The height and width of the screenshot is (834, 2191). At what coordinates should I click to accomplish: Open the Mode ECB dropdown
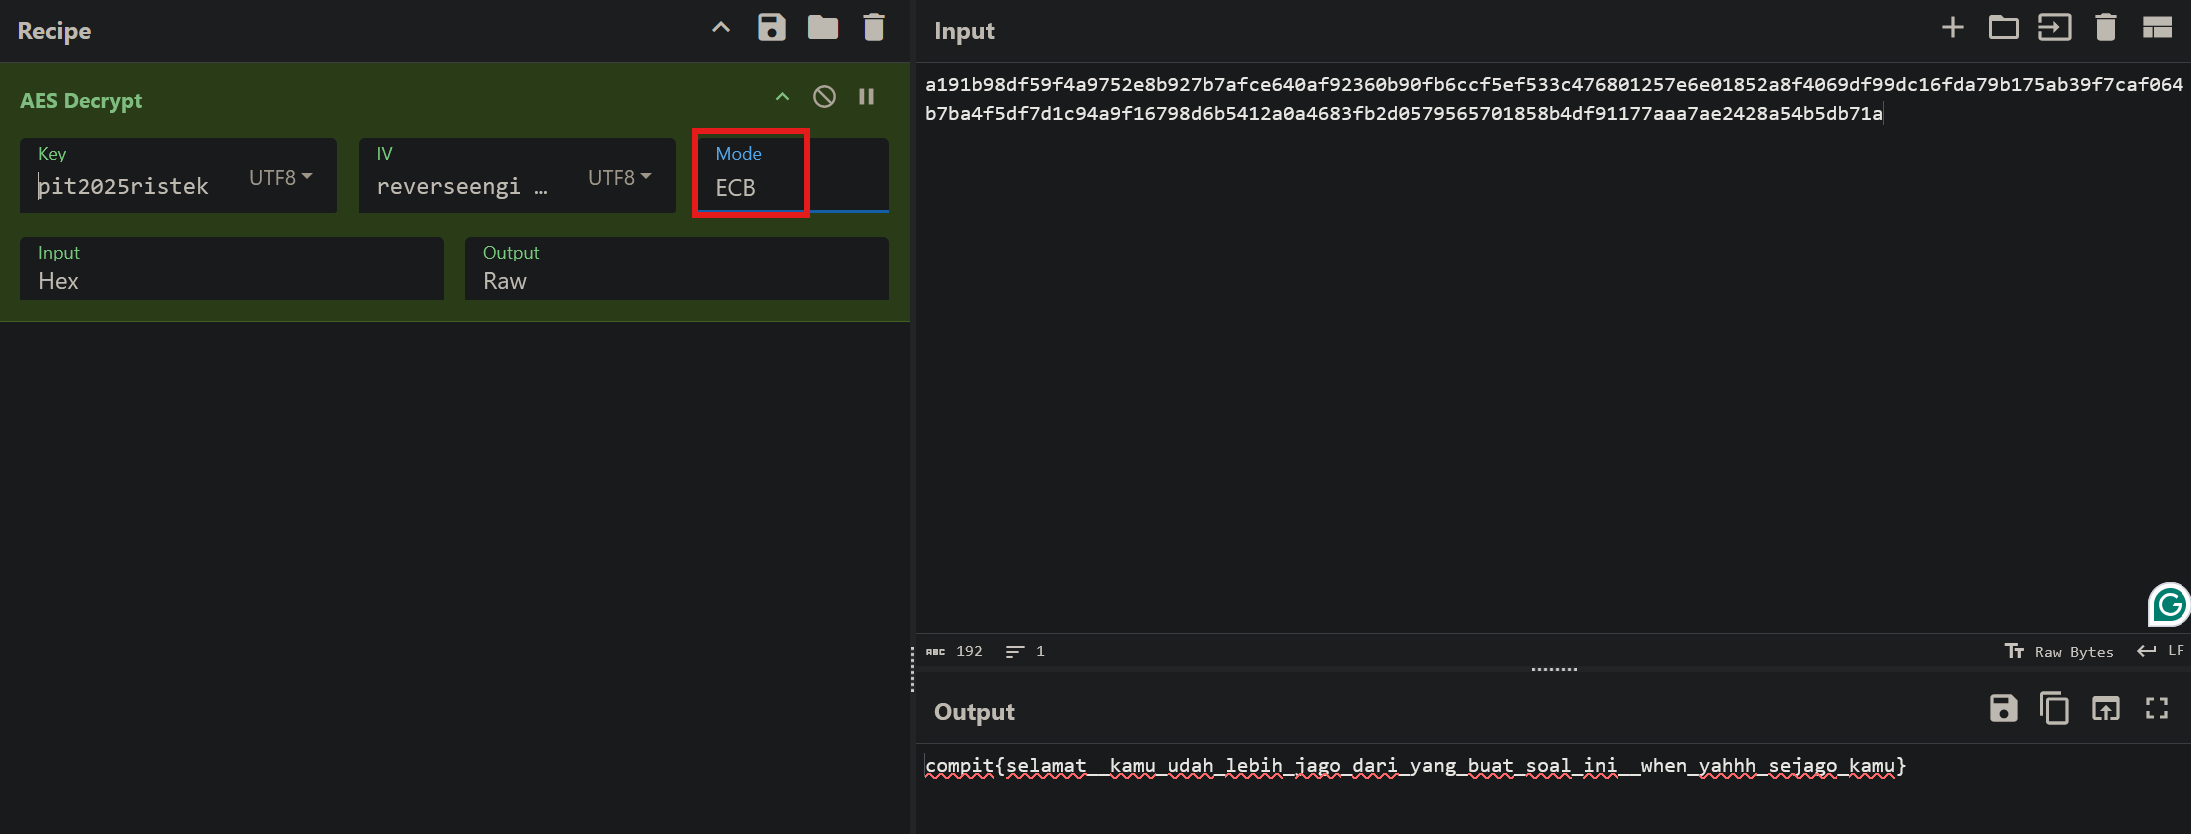(790, 187)
